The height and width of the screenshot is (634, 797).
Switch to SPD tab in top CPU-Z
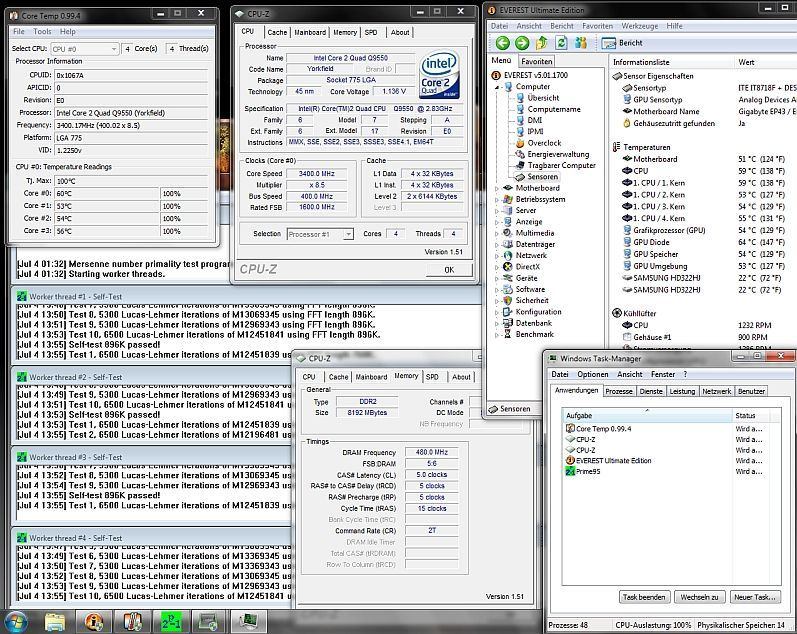[x=371, y=32]
